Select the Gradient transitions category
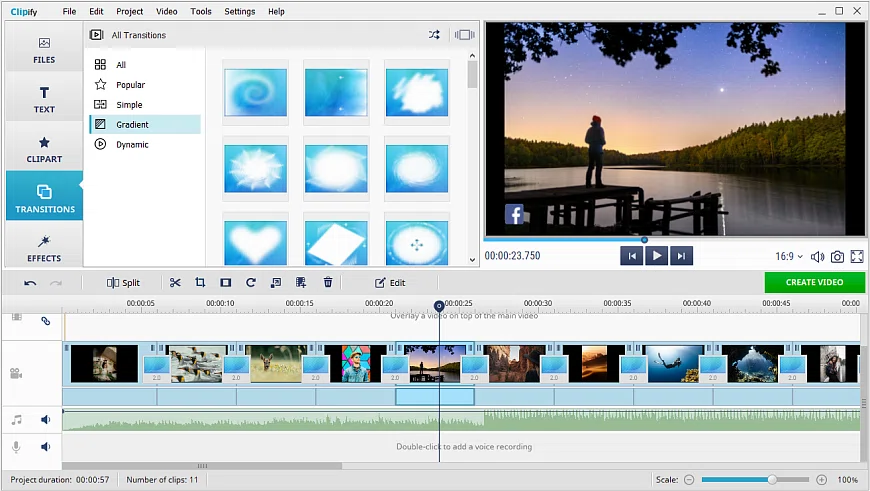This screenshot has height=491, width=870. tap(145, 124)
